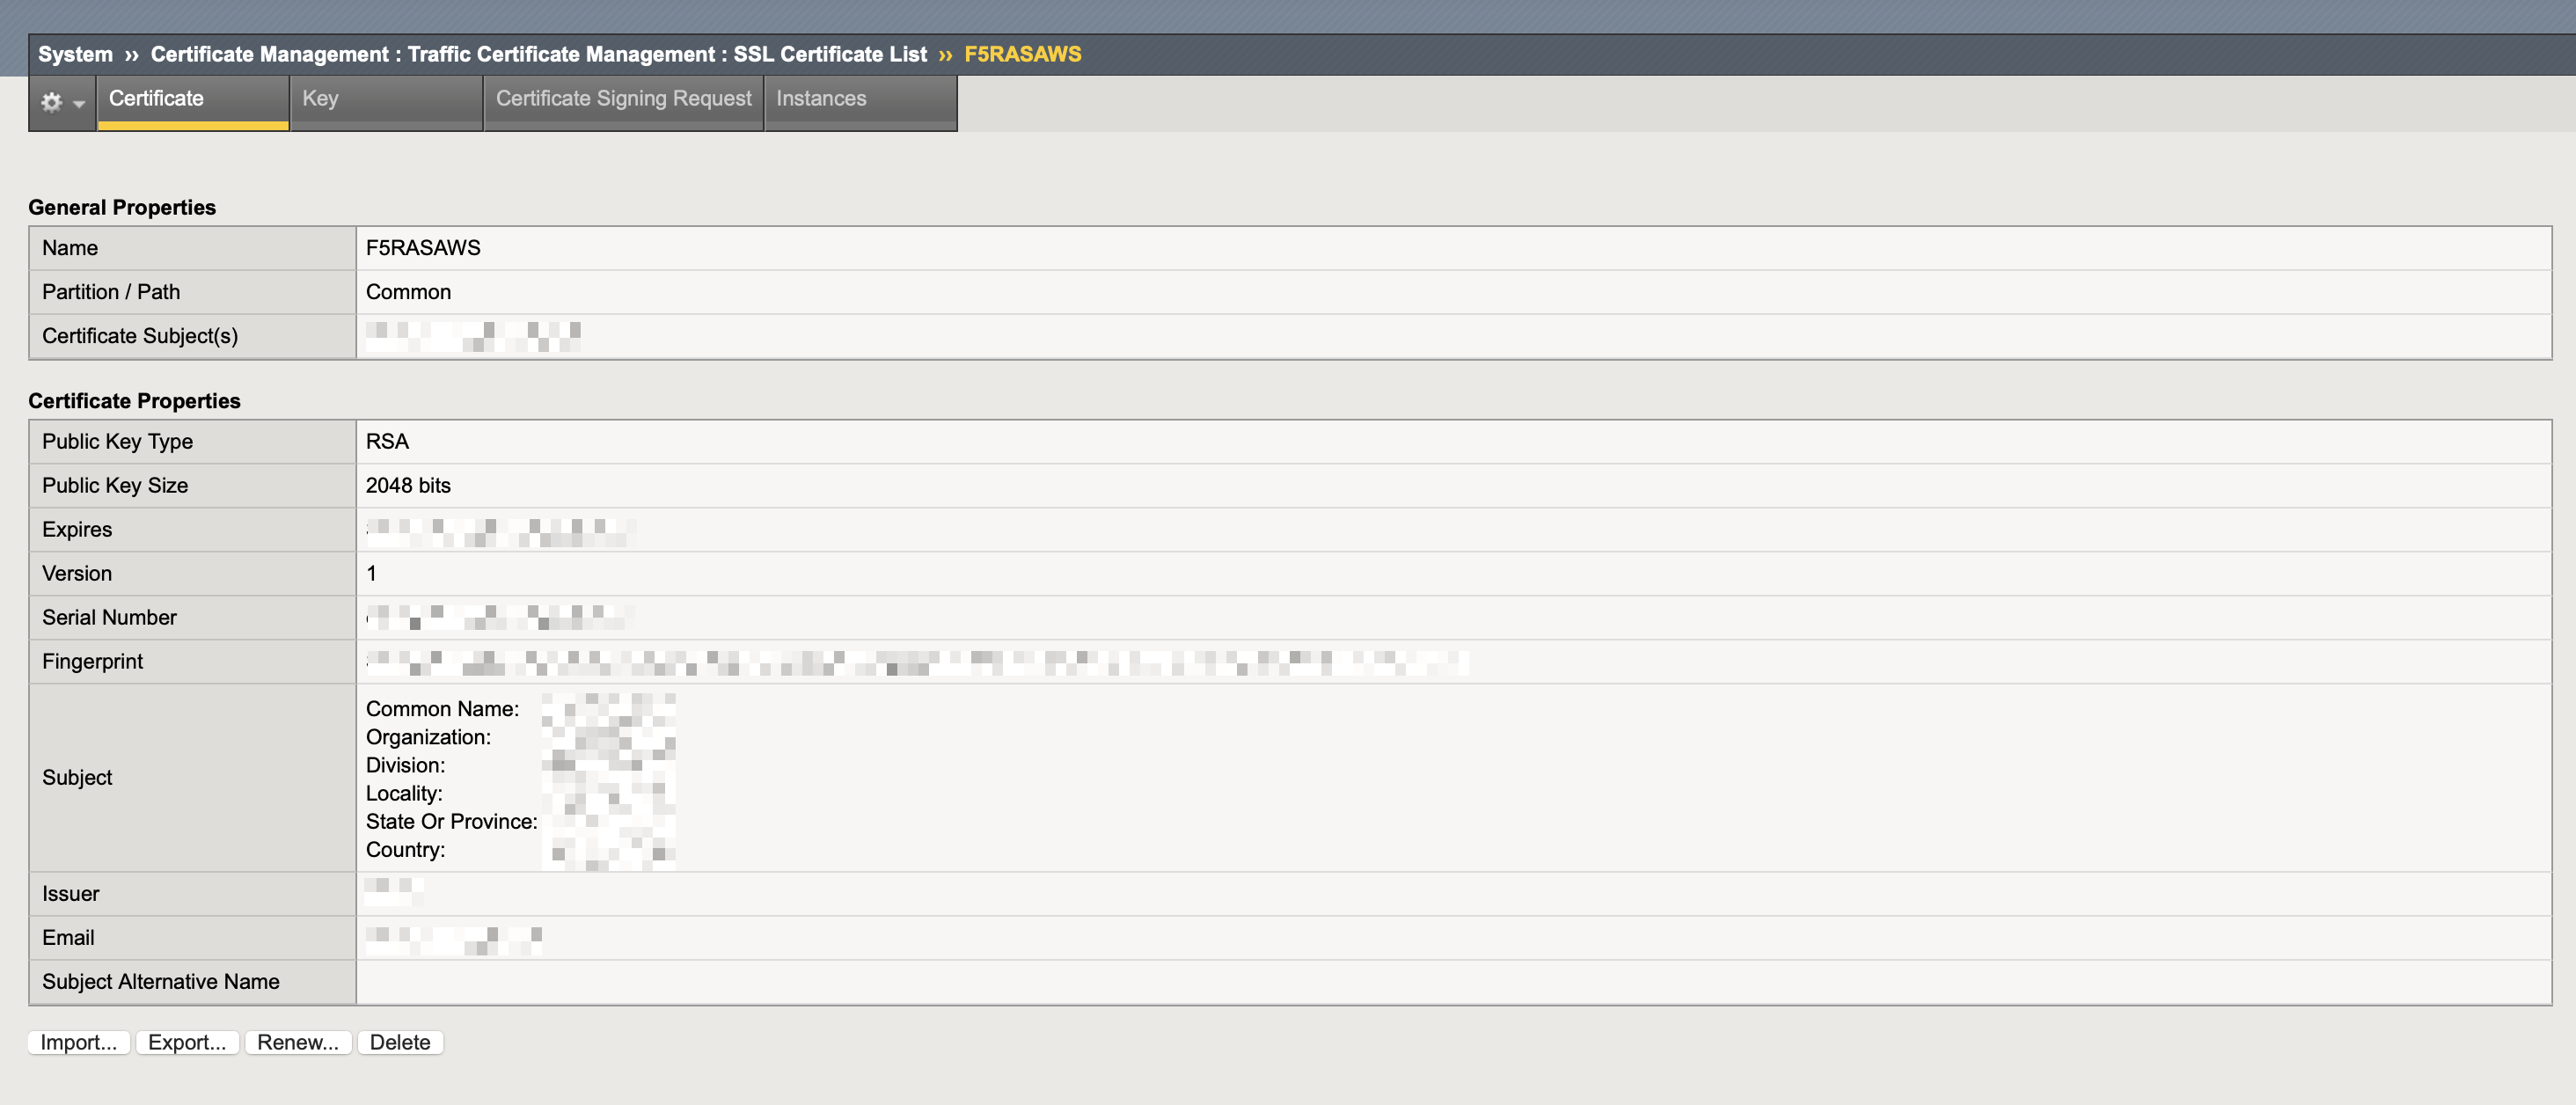Delete the F5RASAWS certificate
The image size is (2576, 1105).
pyautogui.click(x=400, y=1042)
